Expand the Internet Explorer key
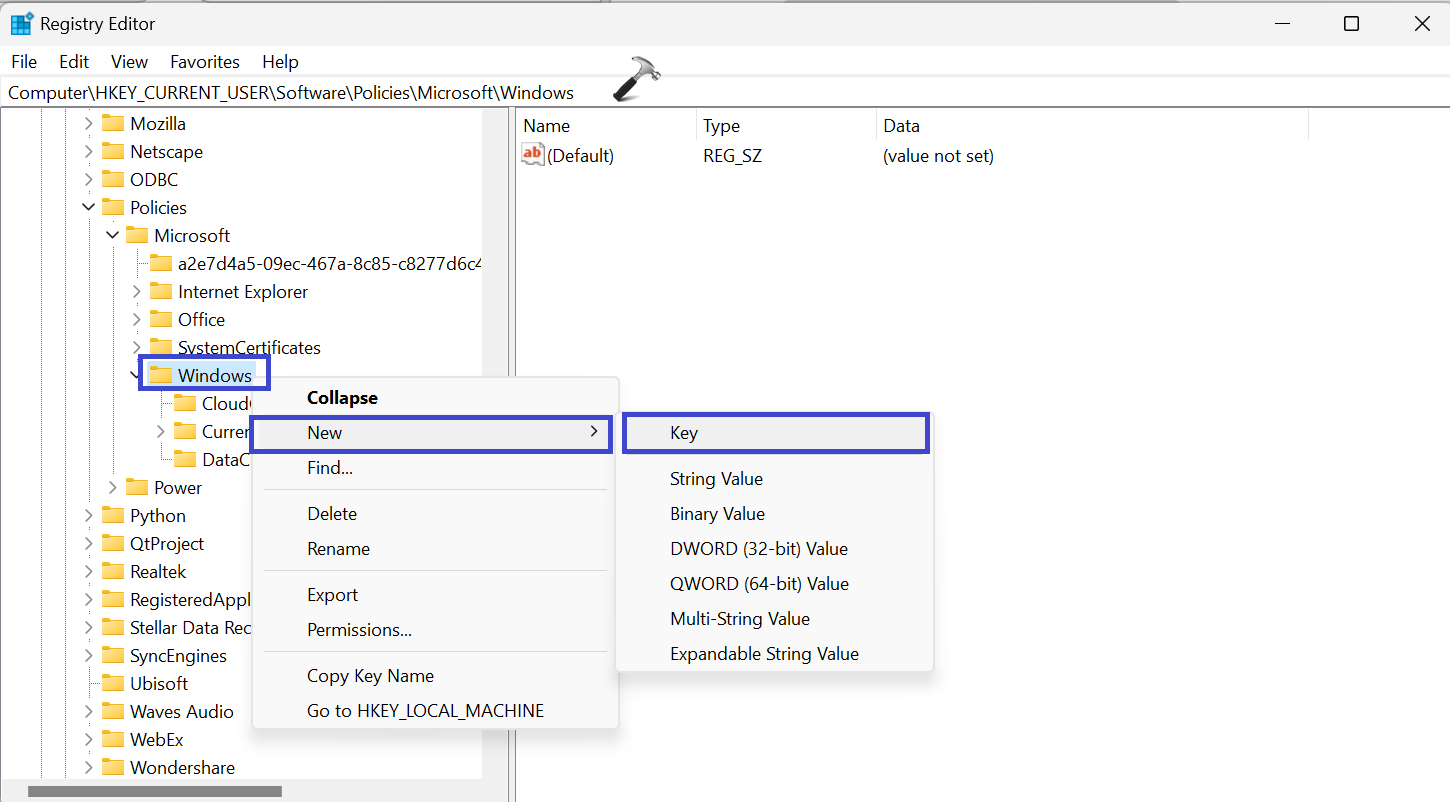 pyautogui.click(x=136, y=292)
